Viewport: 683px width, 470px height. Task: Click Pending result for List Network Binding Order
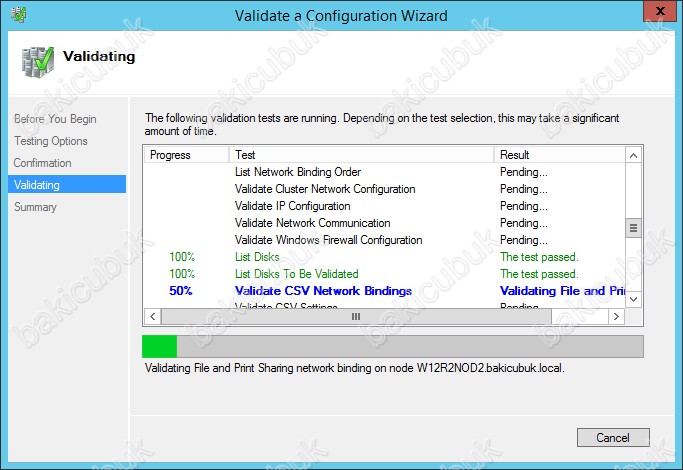click(524, 172)
